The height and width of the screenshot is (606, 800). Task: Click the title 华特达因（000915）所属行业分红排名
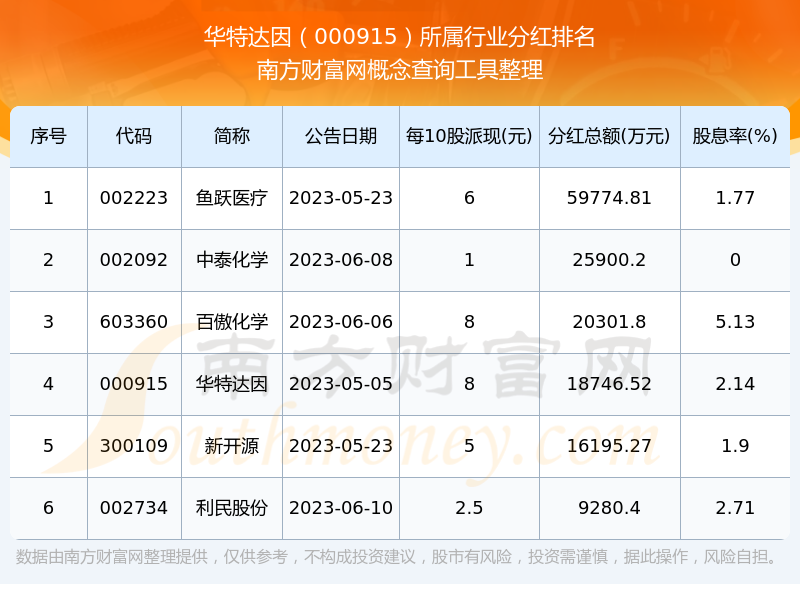coord(399,37)
